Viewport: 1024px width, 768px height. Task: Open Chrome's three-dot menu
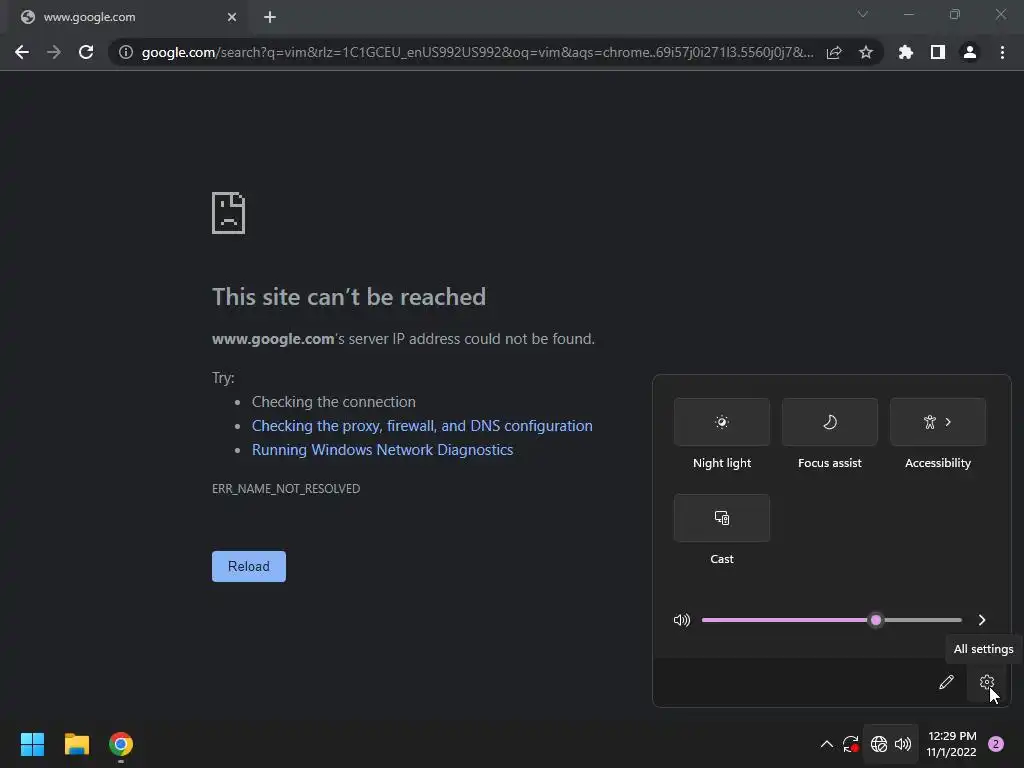1002,52
